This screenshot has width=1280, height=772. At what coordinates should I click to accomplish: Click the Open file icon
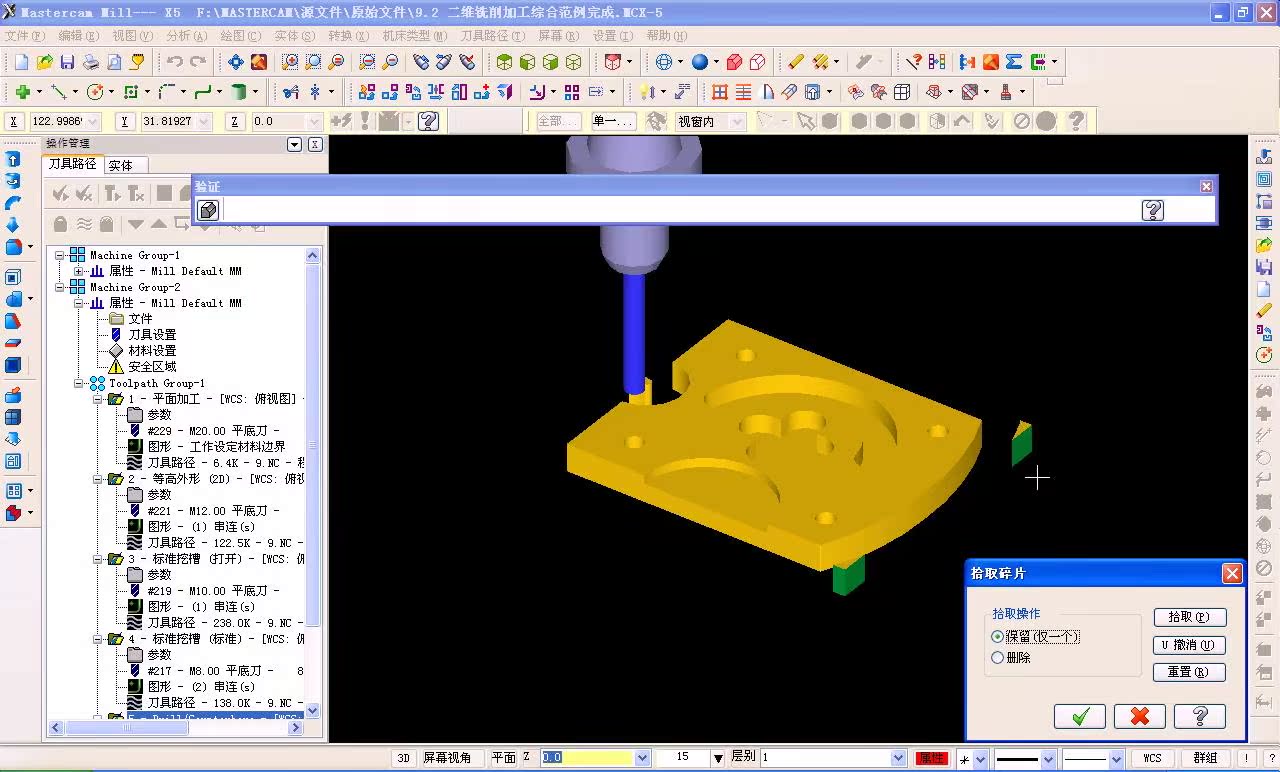click(x=45, y=62)
